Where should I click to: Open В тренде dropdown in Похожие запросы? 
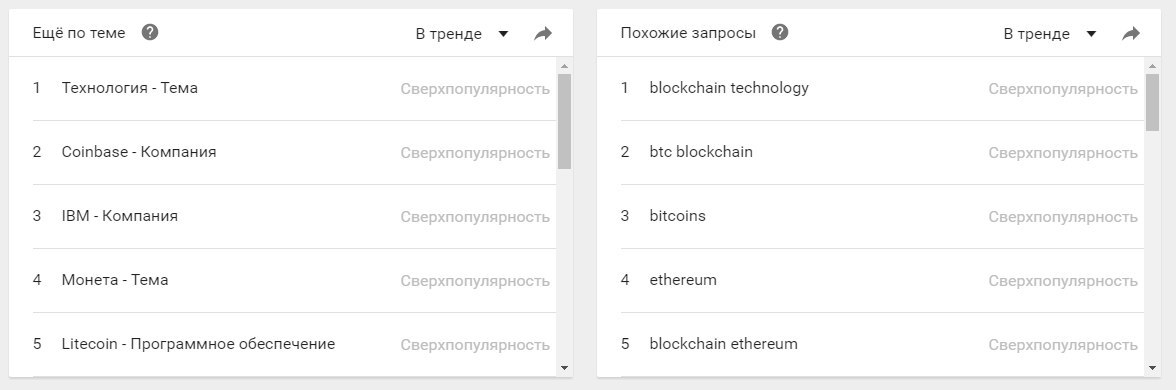[x=1050, y=34]
